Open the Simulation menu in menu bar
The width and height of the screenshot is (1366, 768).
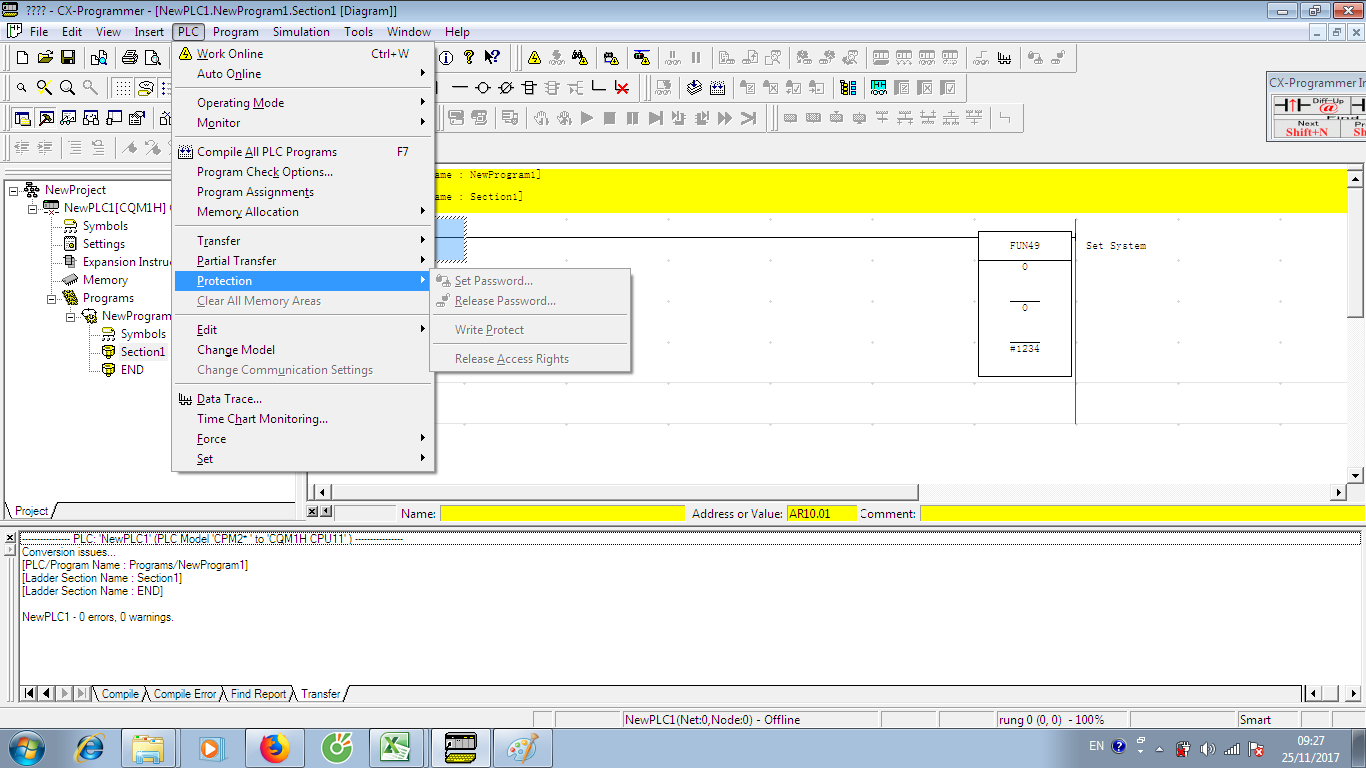[x=301, y=32]
